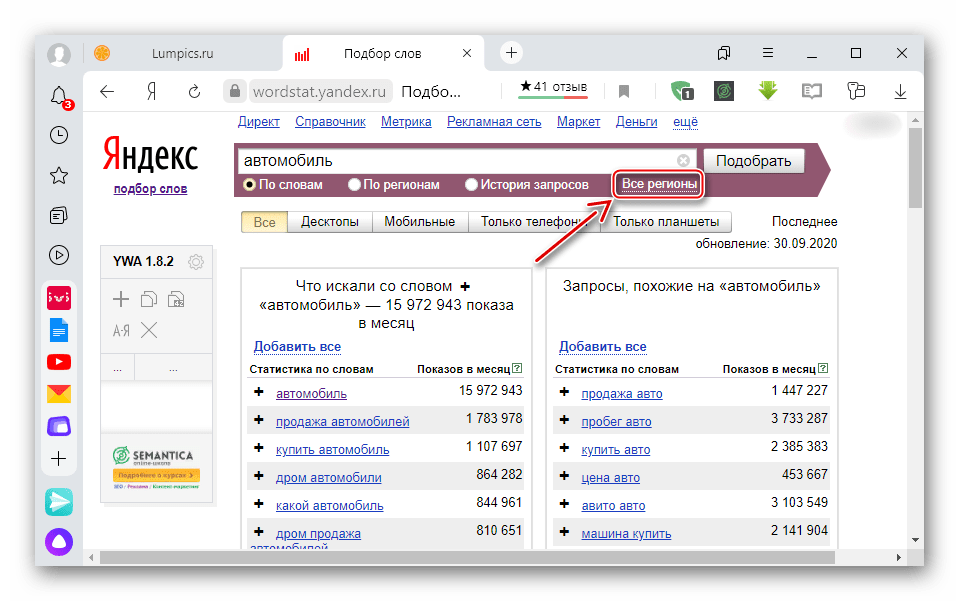Choose the История запросов option
The image size is (959, 601).
470,184
